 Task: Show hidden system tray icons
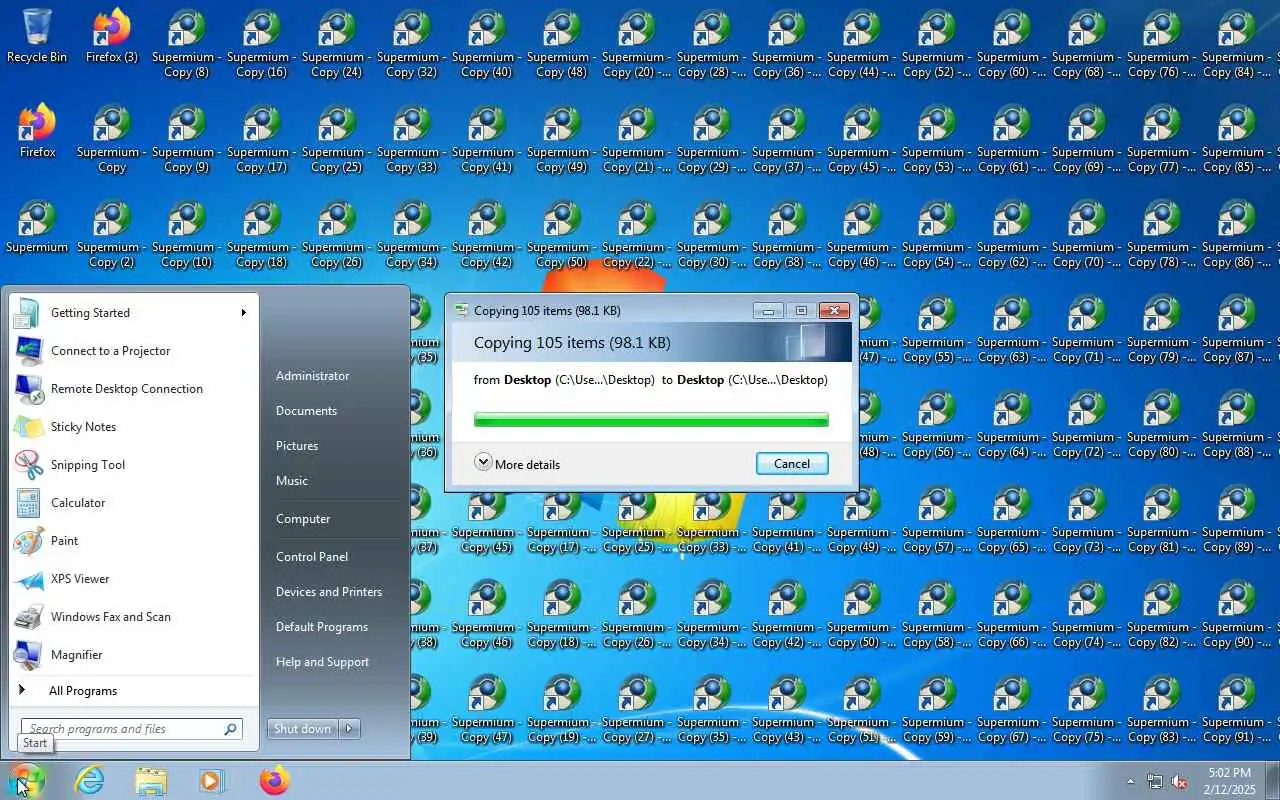[1130, 781]
